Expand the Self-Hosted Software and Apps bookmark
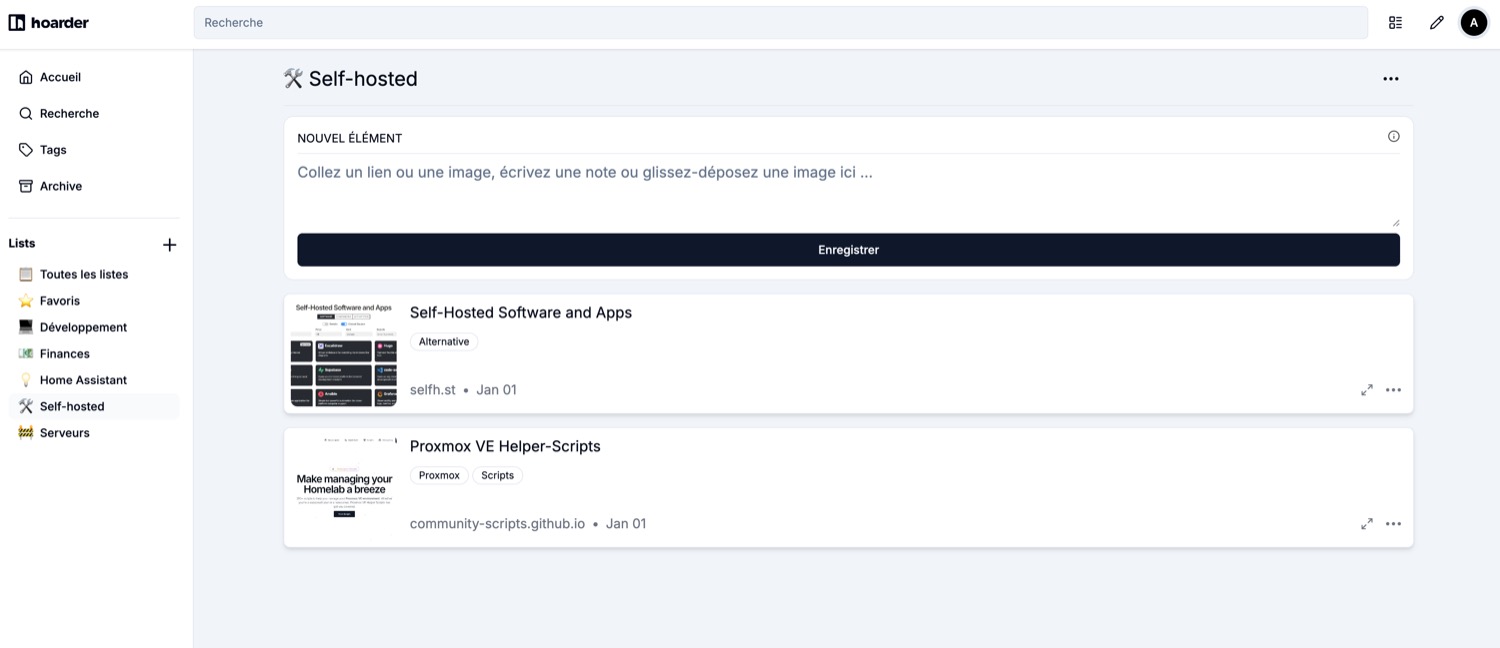 [1366, 390]
